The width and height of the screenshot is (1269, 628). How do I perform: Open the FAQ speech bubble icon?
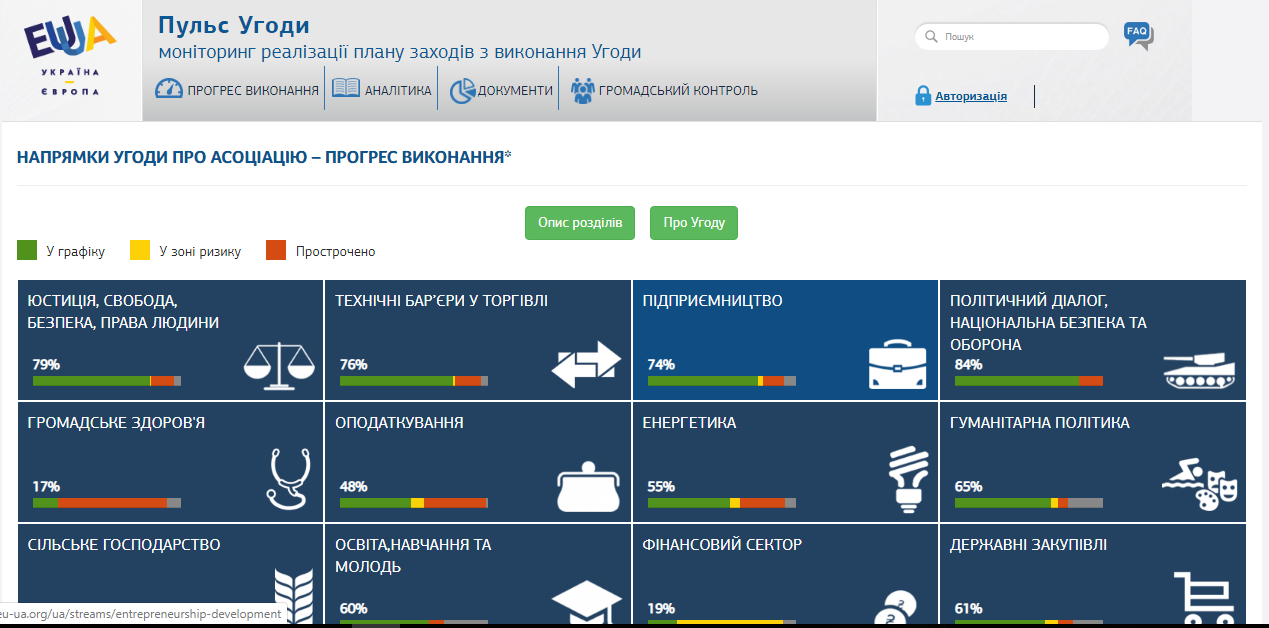[1138, 35]
